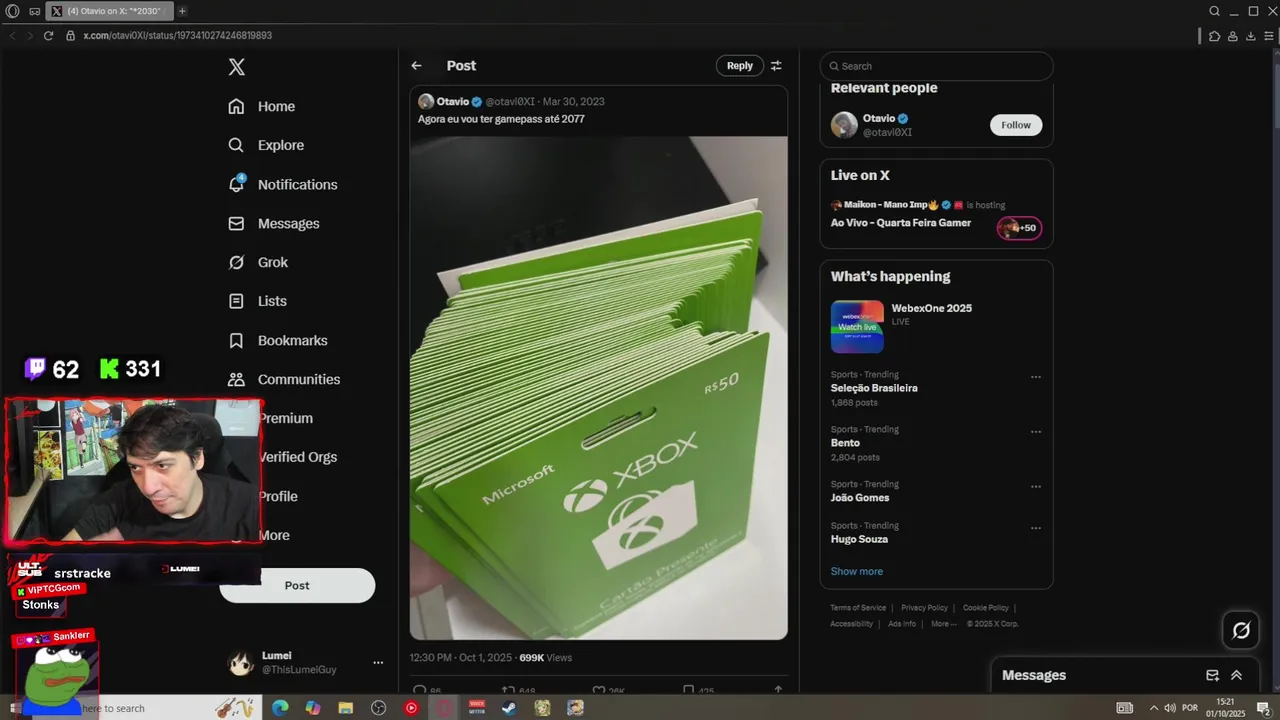Image resolution: width=1280 pixels, height=720 pixels.
Task: Click the Home house icon
Action: tap(236, 106)
